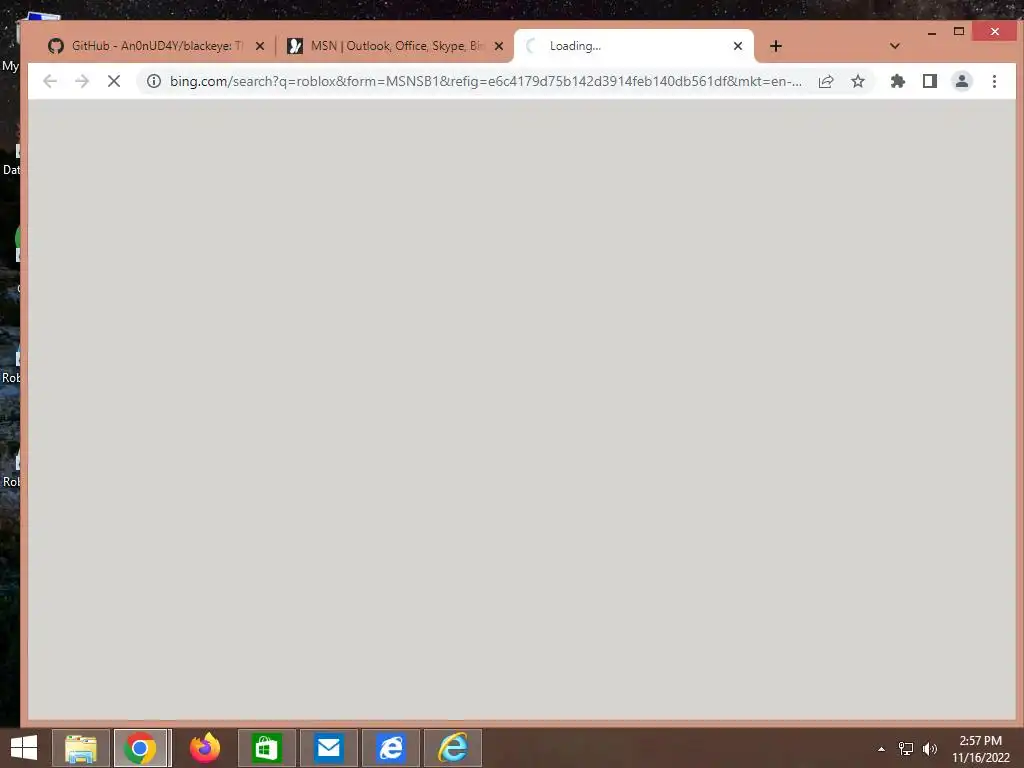Screen dimensions: 1024x768
Task: View site information icon
Action: tap(153, 81)
